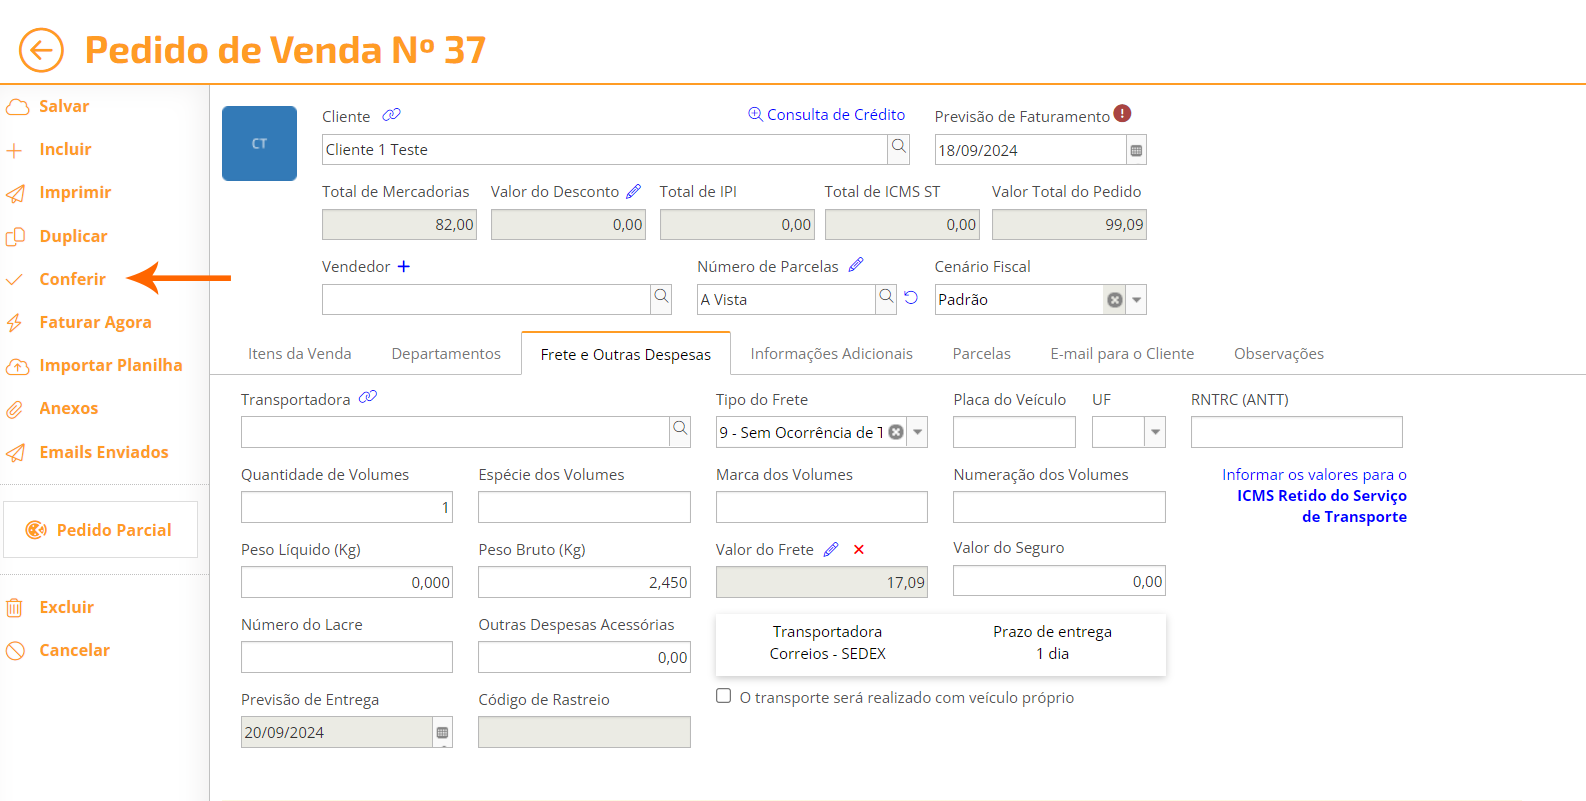Screen dimensions: 1586x801
Task: Click the Peso Bruto (Kg) input field
Action: [583, 582]
